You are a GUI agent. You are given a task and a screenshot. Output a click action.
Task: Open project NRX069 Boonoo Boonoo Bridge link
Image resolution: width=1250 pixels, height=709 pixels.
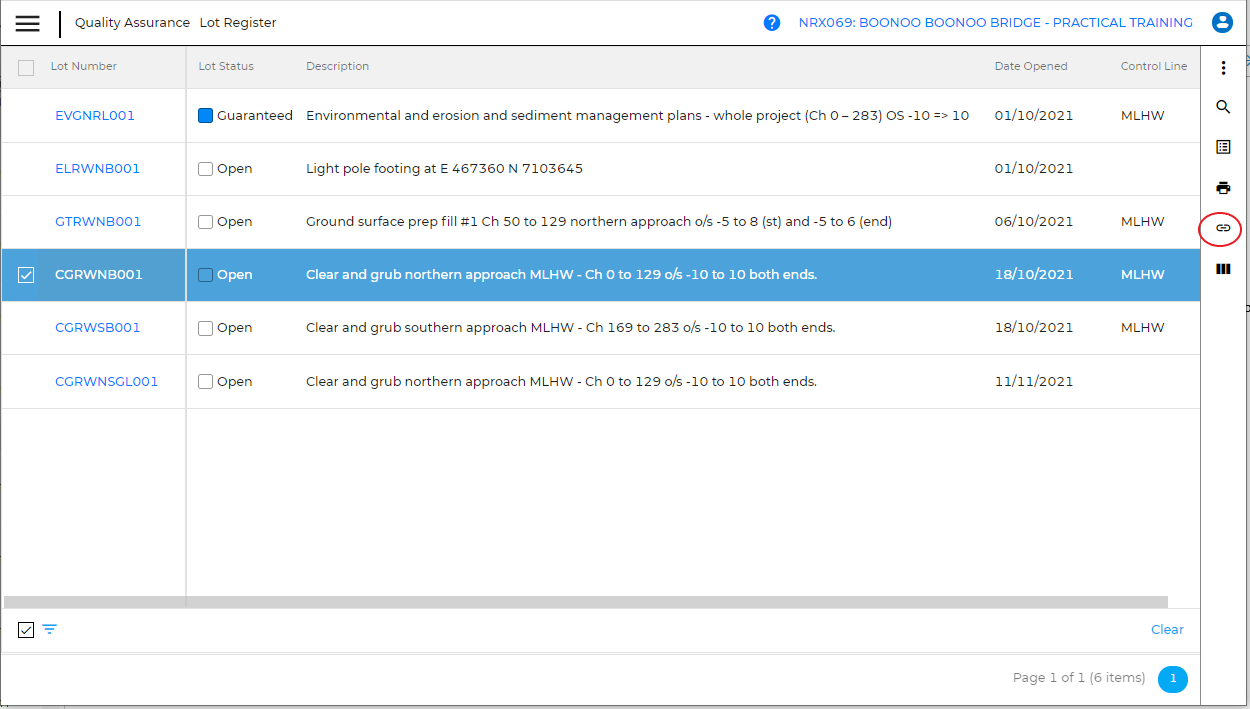click(995, 23)
